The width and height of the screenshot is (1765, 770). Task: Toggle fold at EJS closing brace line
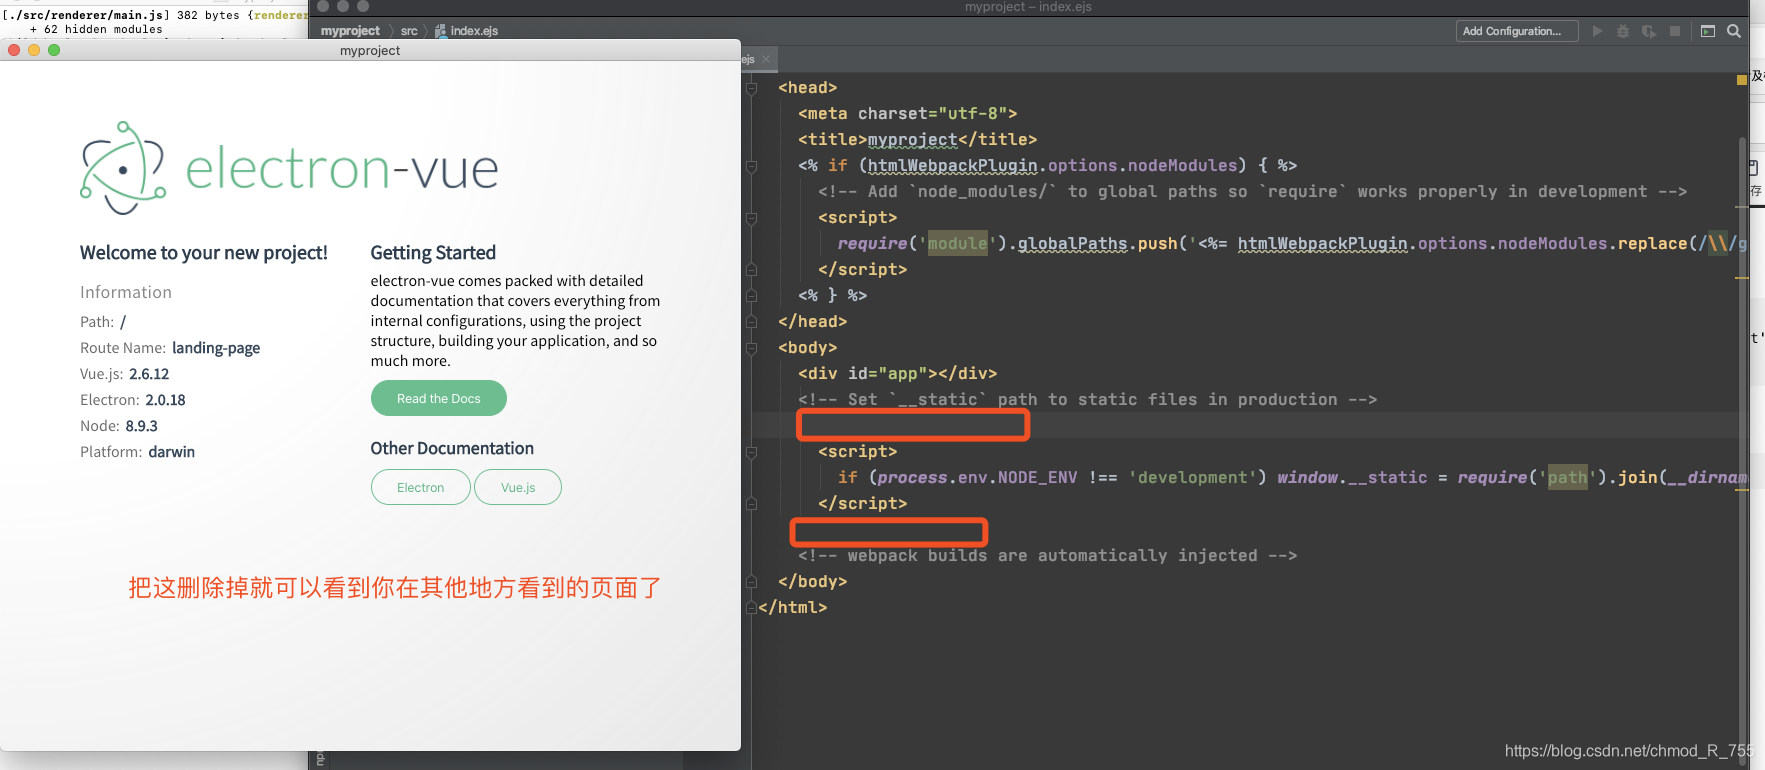(751, 296)
